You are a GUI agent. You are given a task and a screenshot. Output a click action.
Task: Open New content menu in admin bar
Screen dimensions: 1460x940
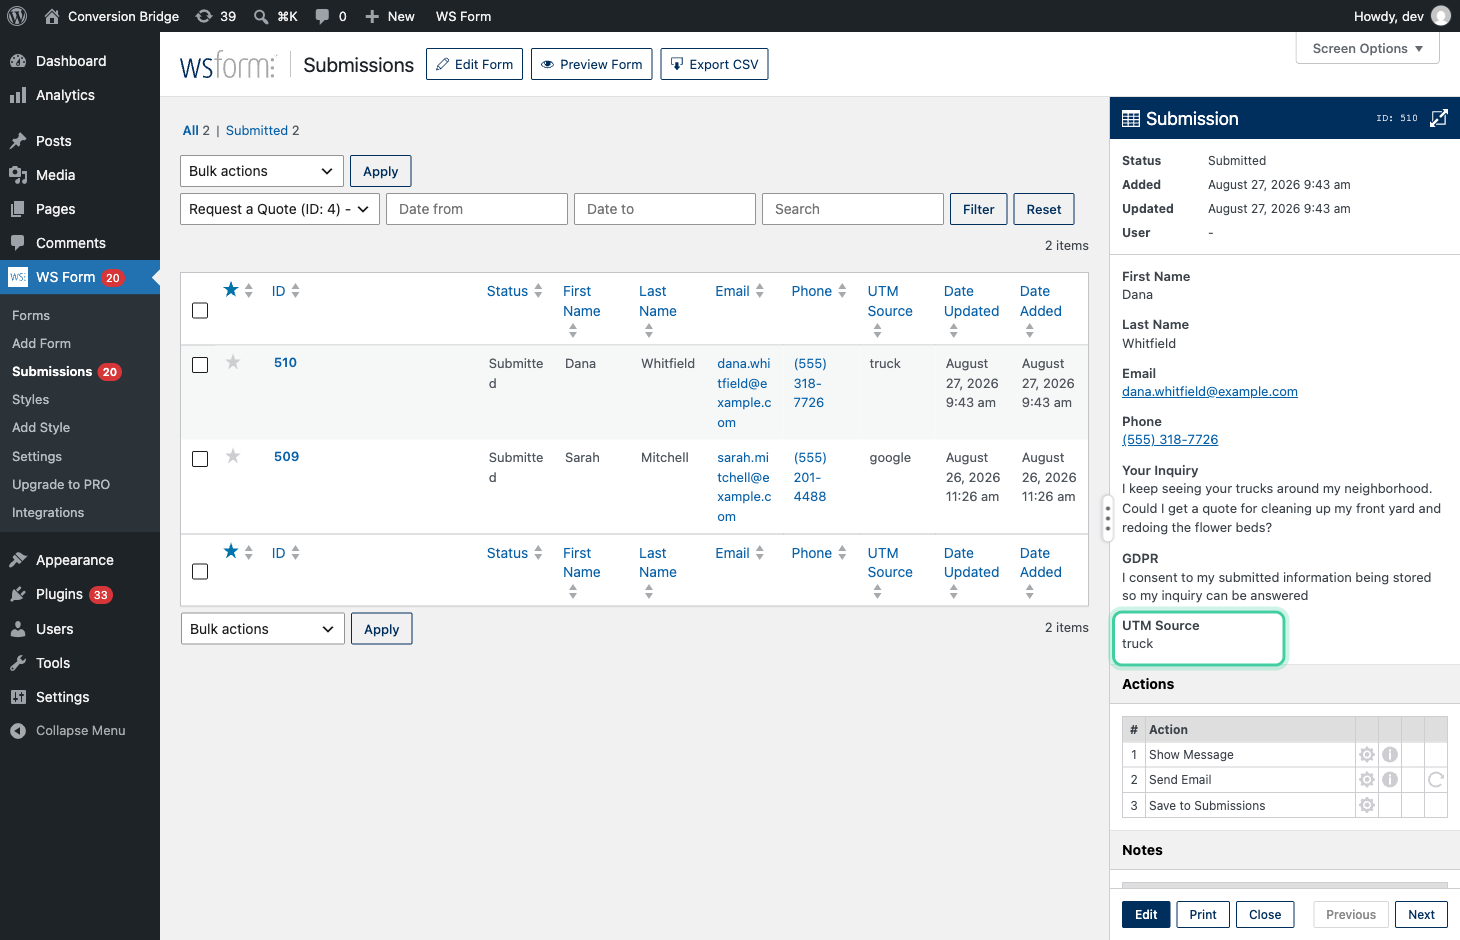(x=390, y=16)
